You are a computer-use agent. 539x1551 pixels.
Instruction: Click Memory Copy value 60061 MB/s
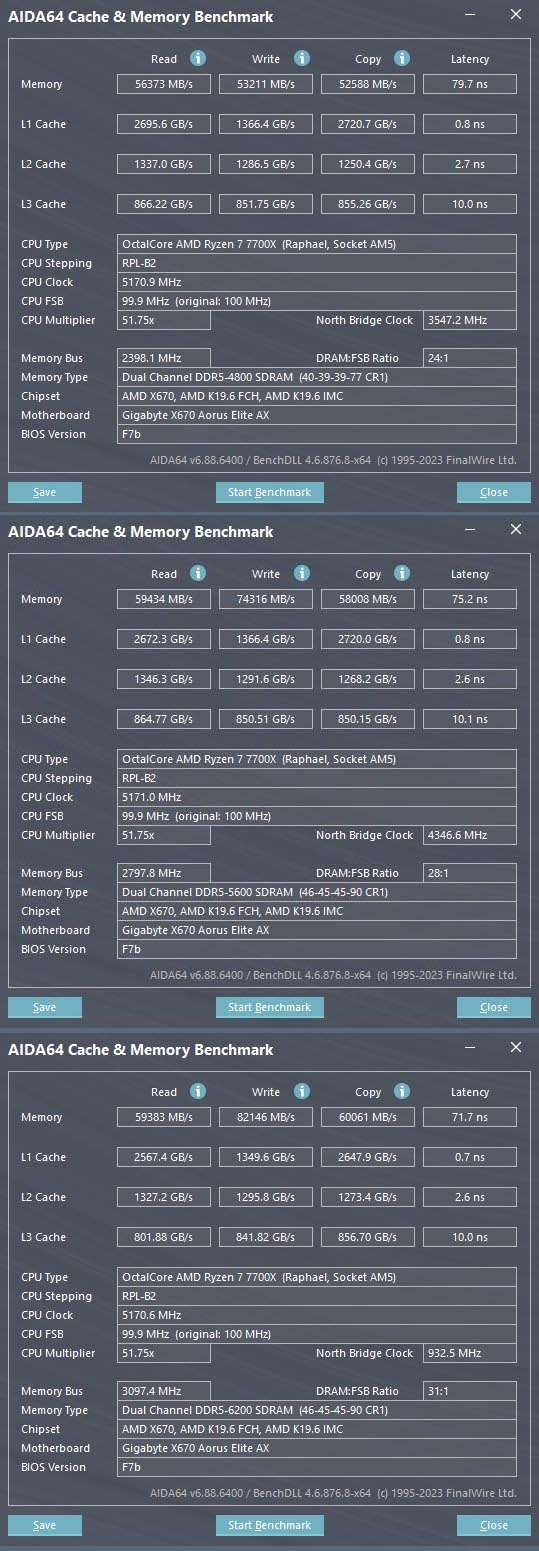pyautogui.click(x=367, y=1117)
